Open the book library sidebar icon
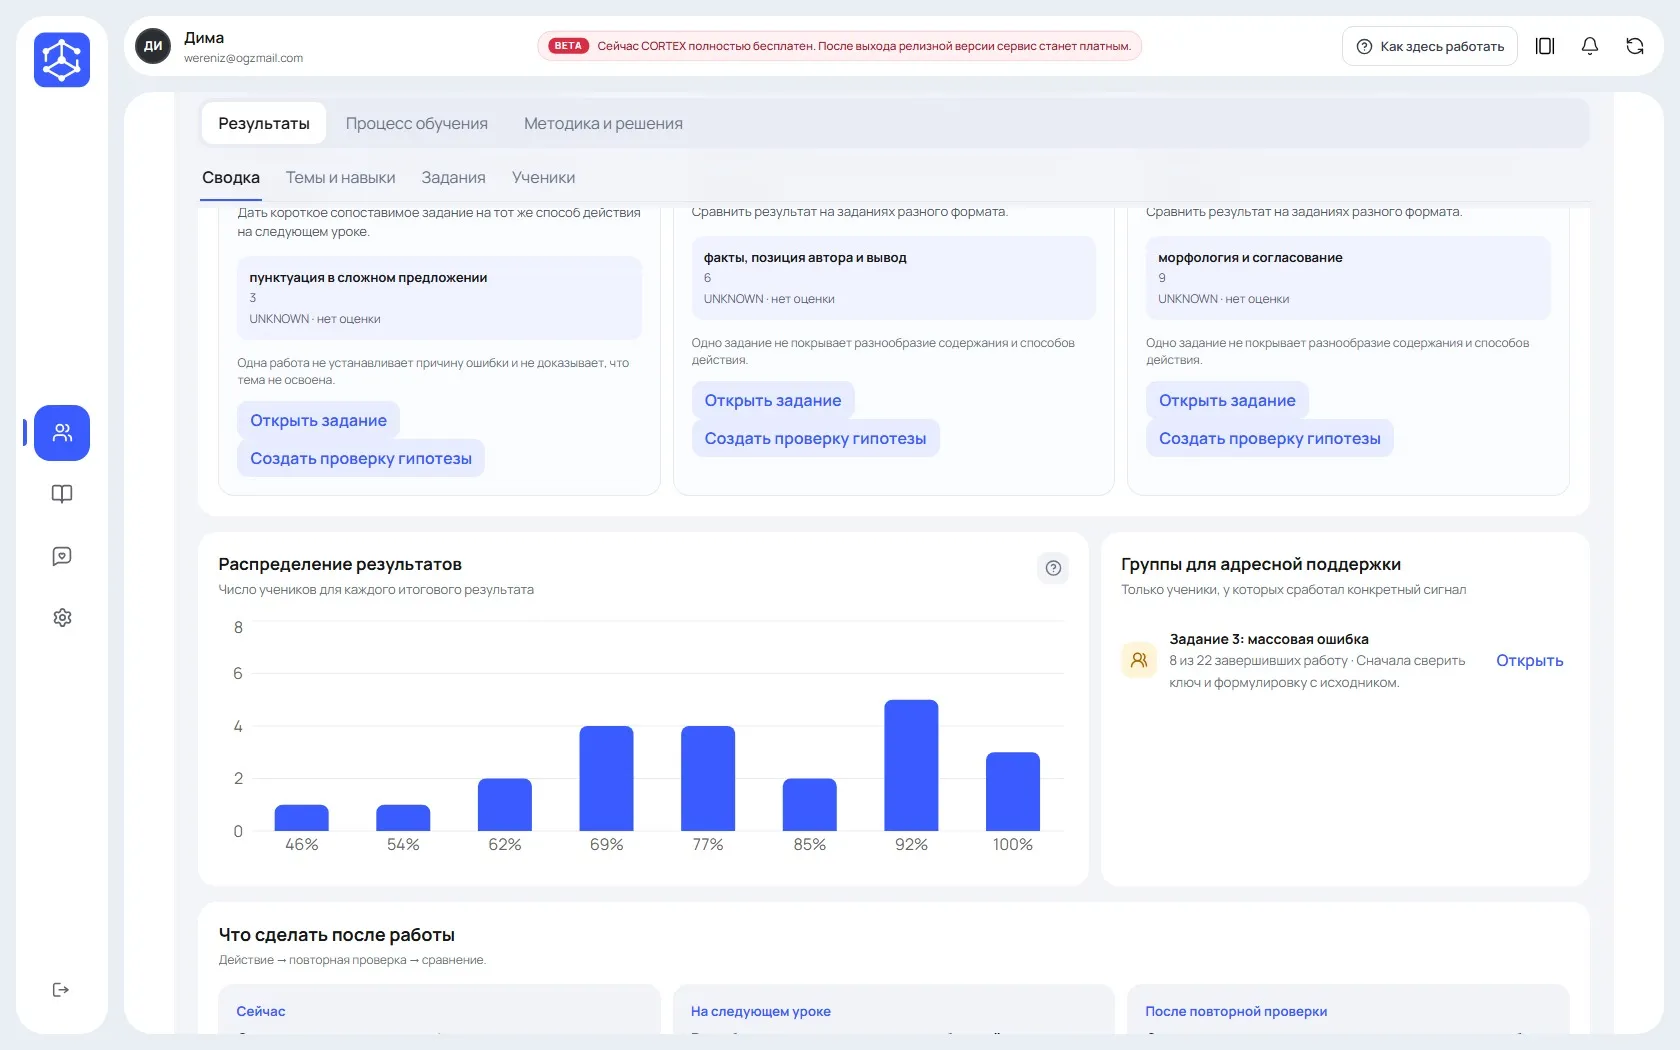Viewport: 1680px width, 1050px height. click(62, 494)
